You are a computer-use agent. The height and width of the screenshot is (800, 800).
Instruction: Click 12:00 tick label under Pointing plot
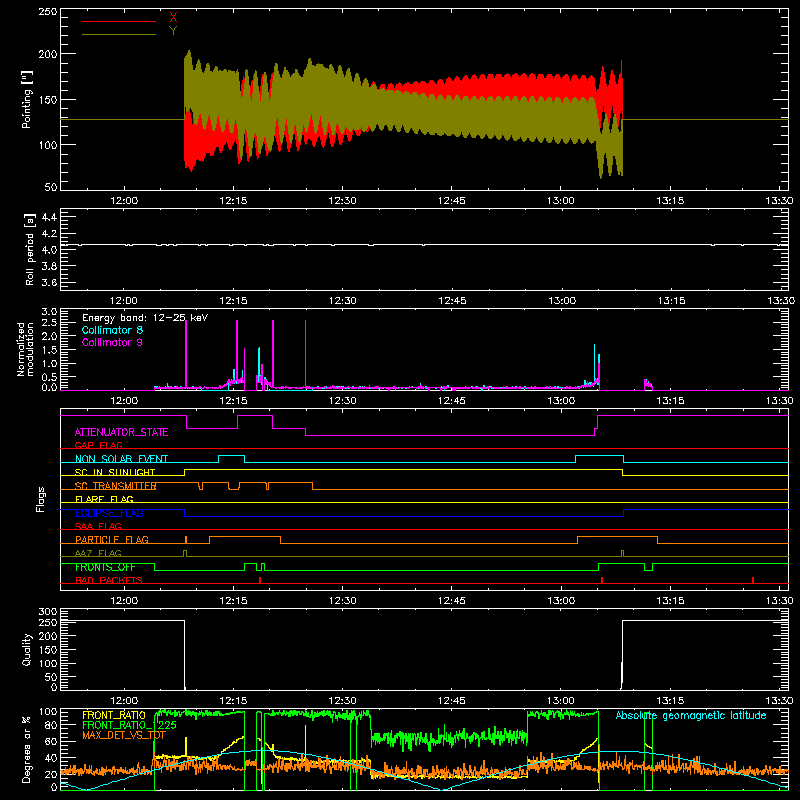[124, 201]
